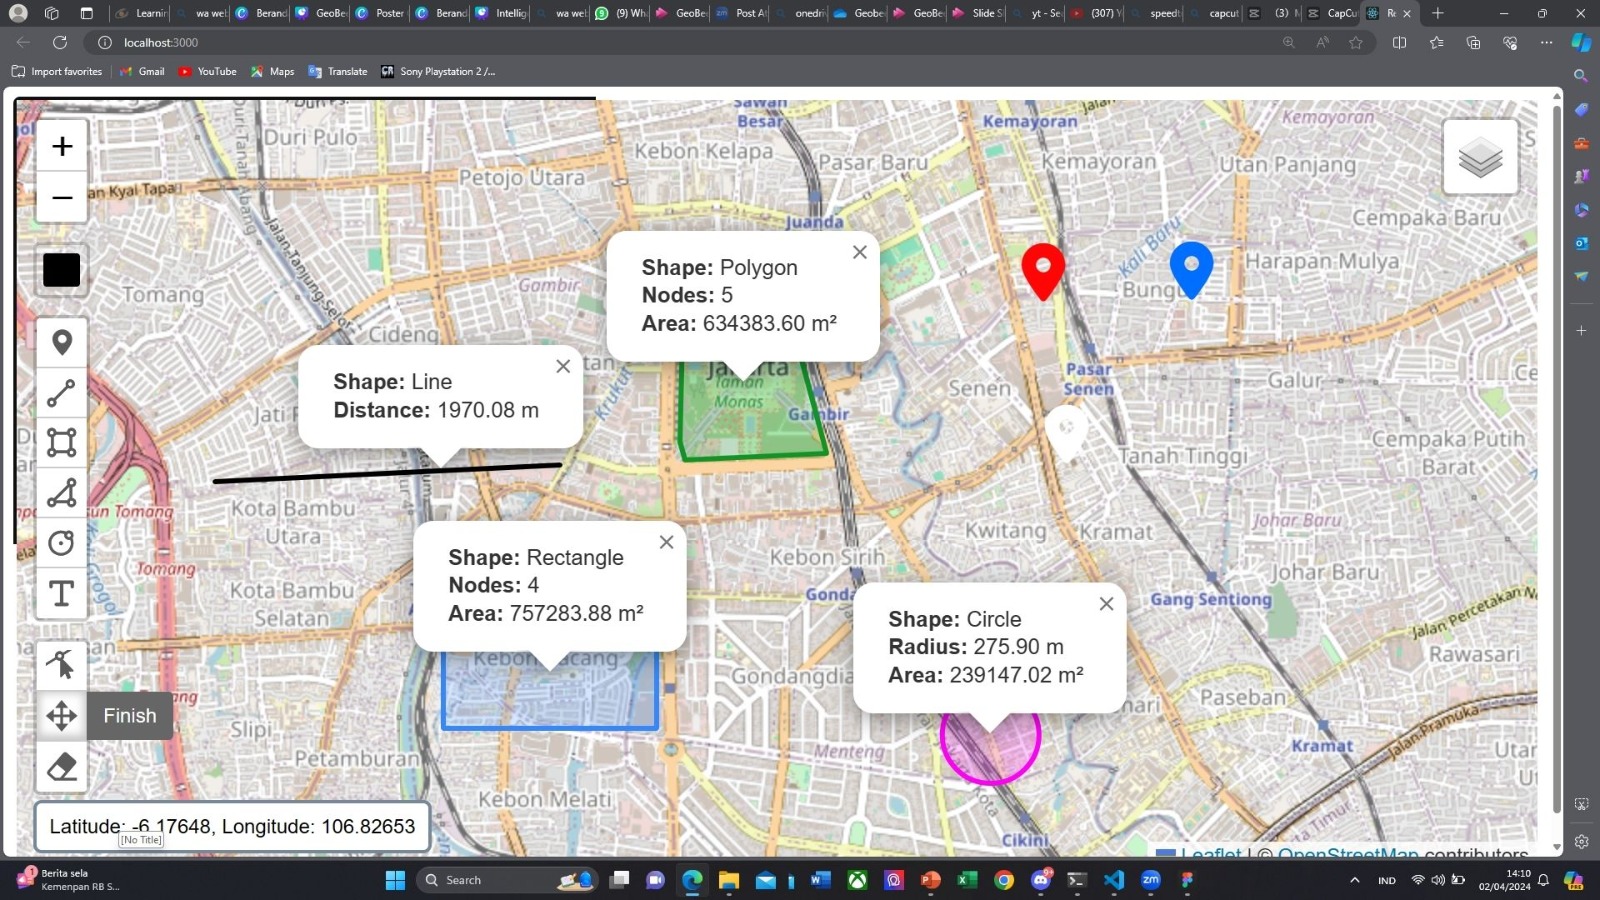Viewport: 1600px width, 900px height.
Task: Open Outlook from the Edge sidebar
Action: [1581, 242]
